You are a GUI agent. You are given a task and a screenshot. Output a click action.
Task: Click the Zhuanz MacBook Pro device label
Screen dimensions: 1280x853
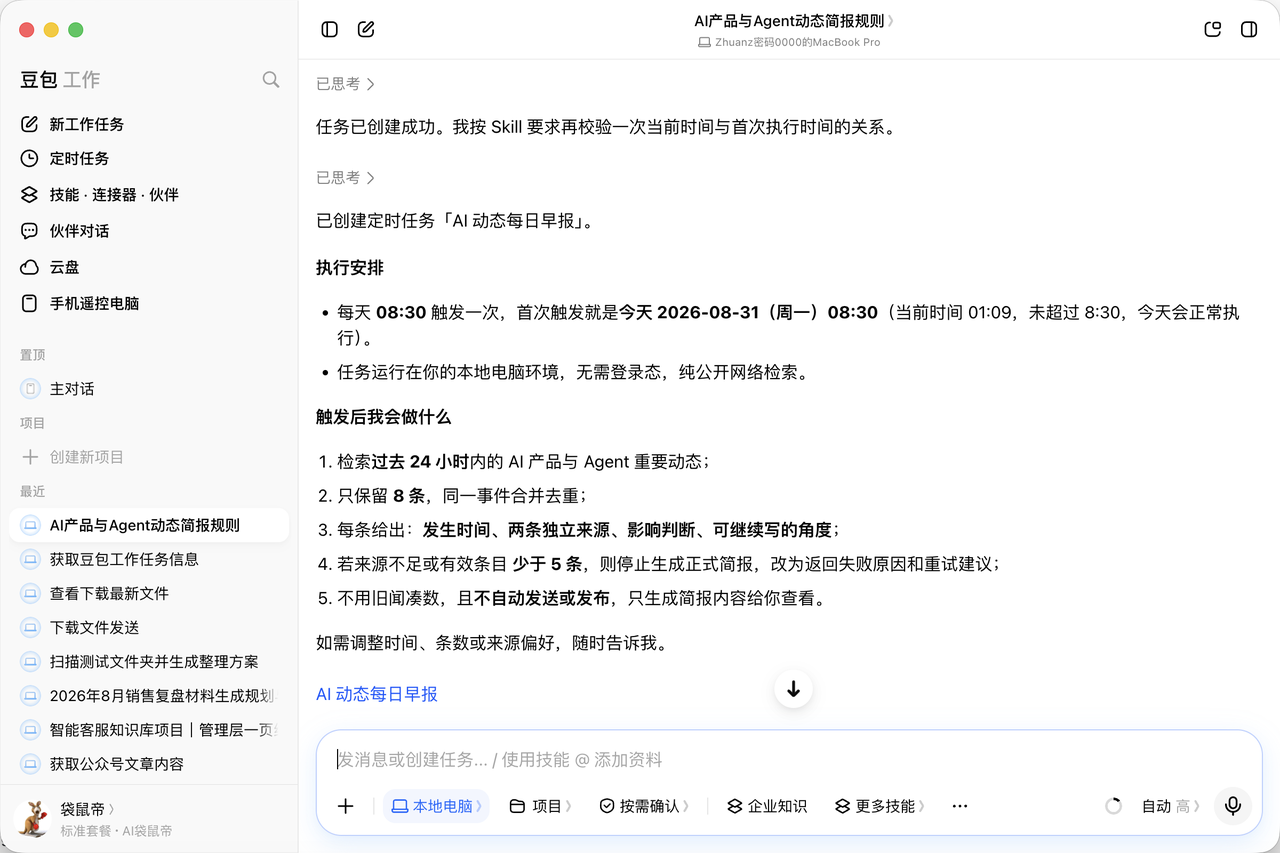coord(789,43)
